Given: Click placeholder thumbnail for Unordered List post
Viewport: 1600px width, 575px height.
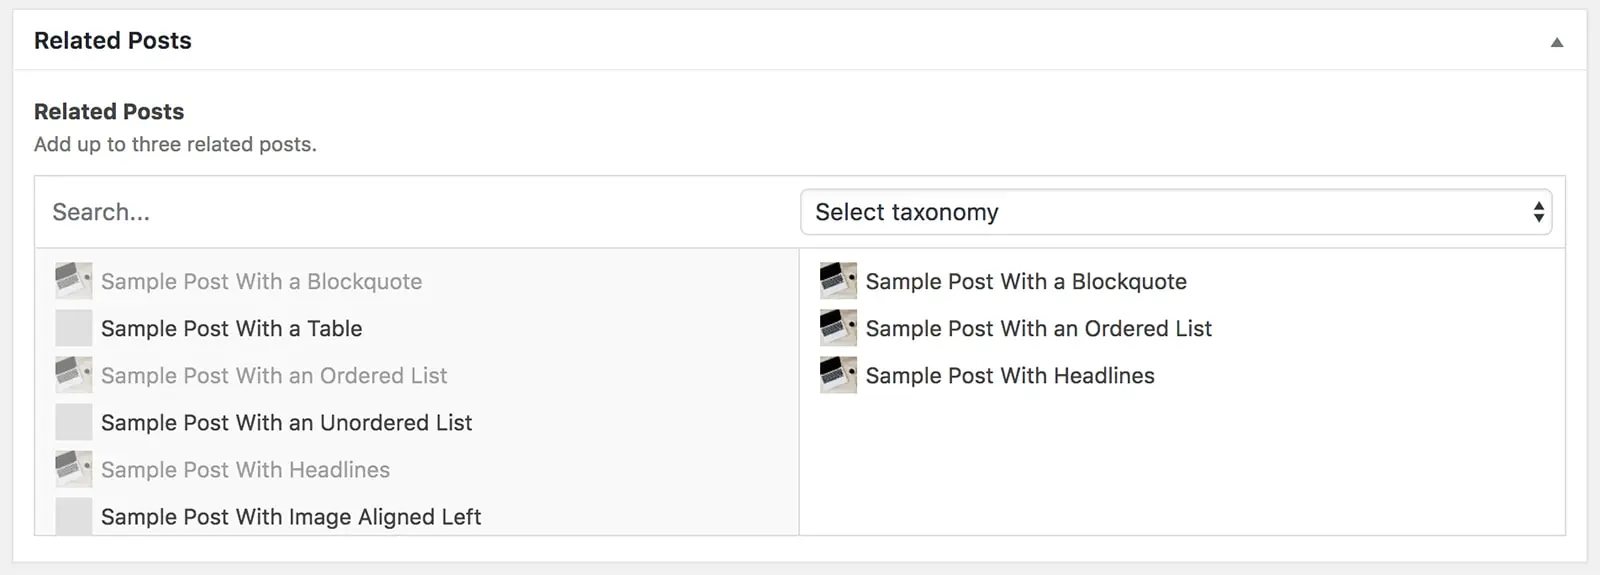Looking at the screenshot, I should point(74,422).
